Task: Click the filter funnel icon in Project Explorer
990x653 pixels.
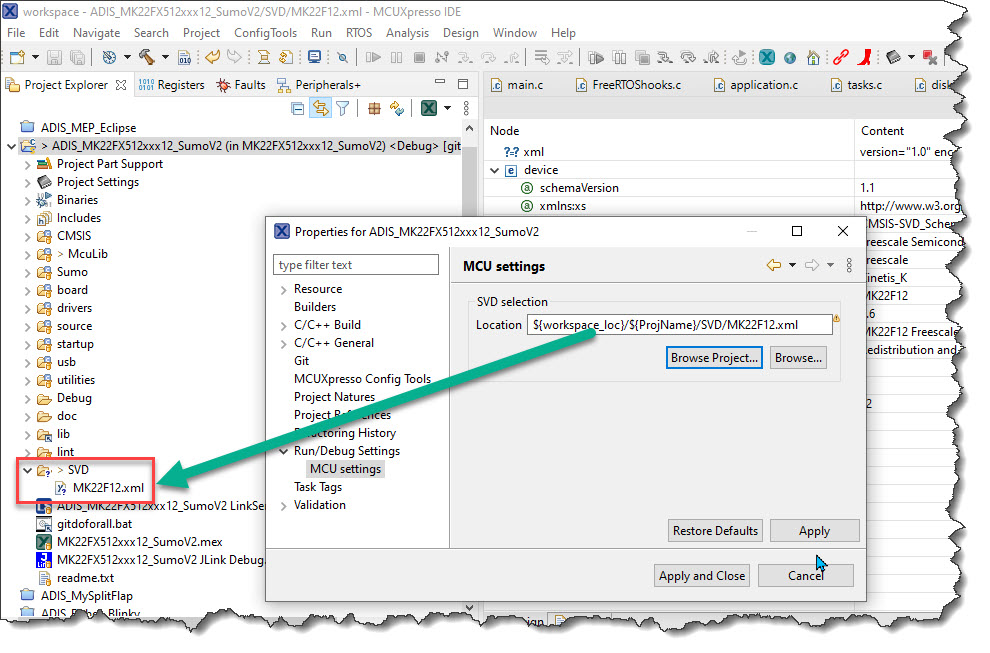Action: (342, 108)
